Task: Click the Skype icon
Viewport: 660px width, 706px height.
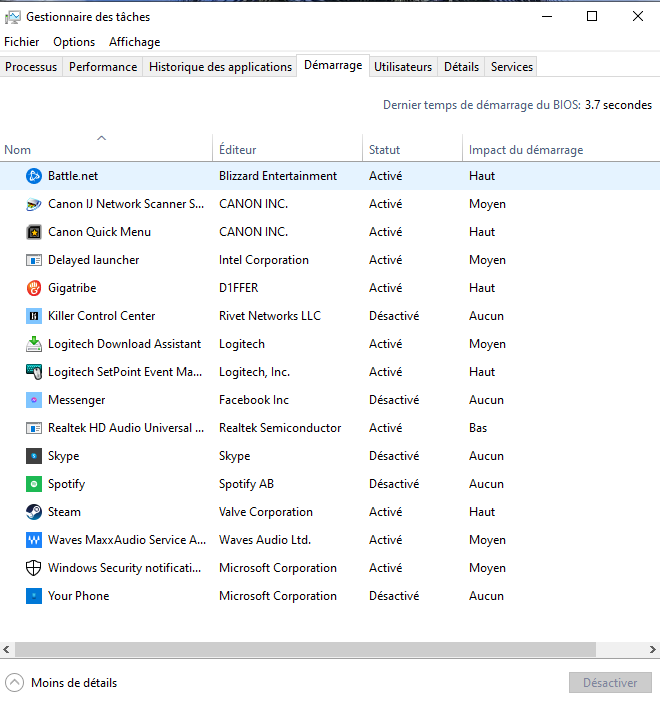Action: pos(34,456)
